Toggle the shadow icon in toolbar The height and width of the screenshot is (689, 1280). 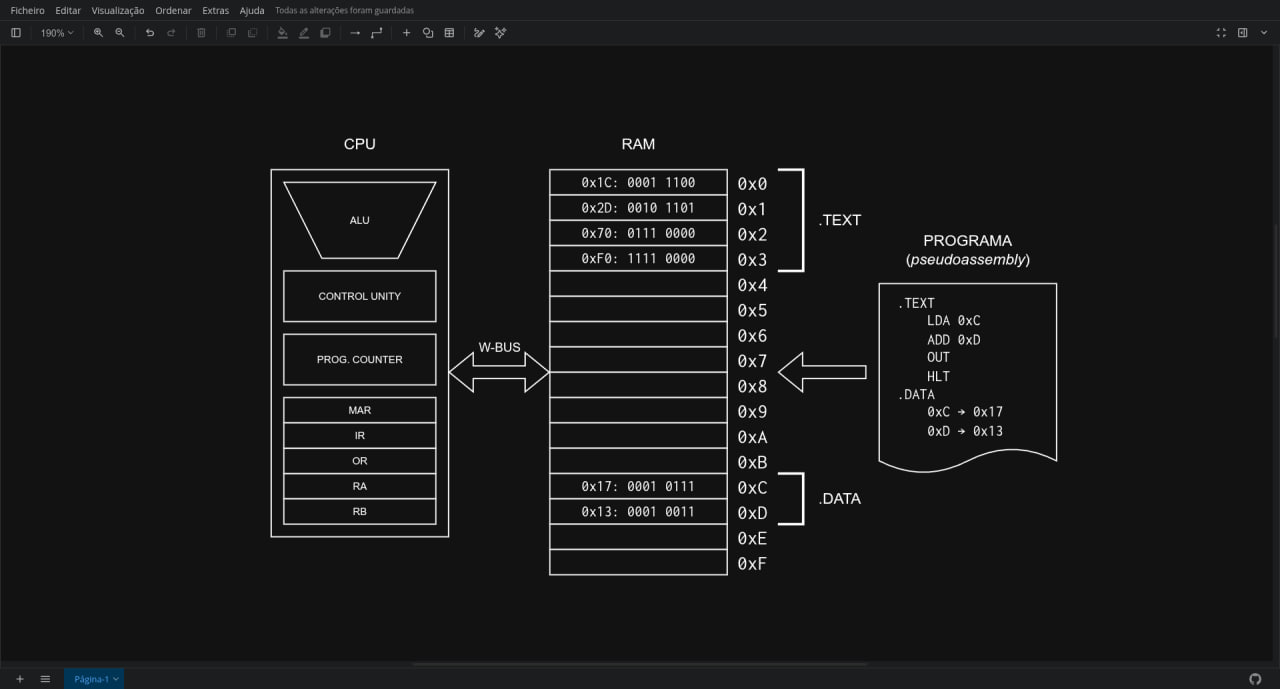[325, 33]
